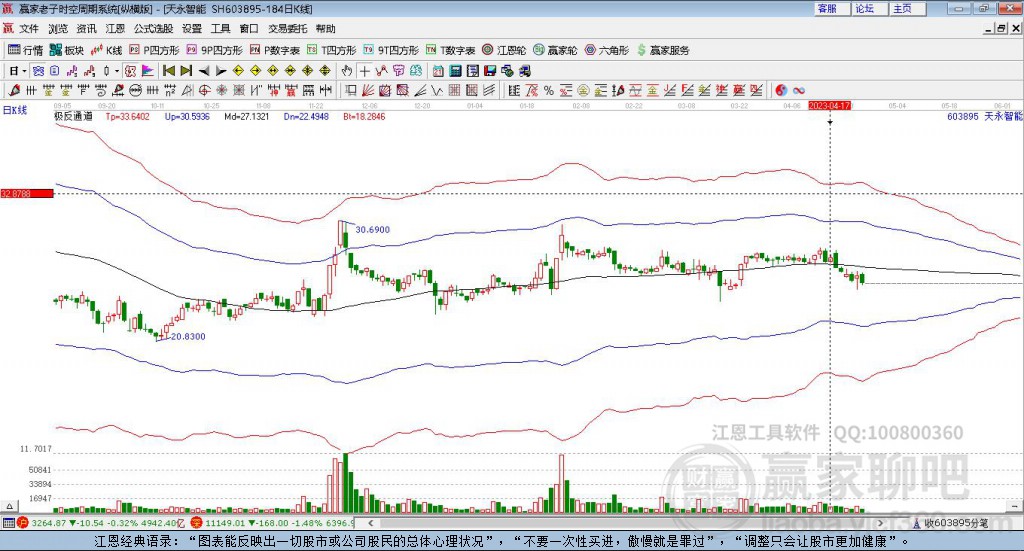Click the 30.6900 high price label
This screenshot has width=1024, height=551.
pos(373,230)
